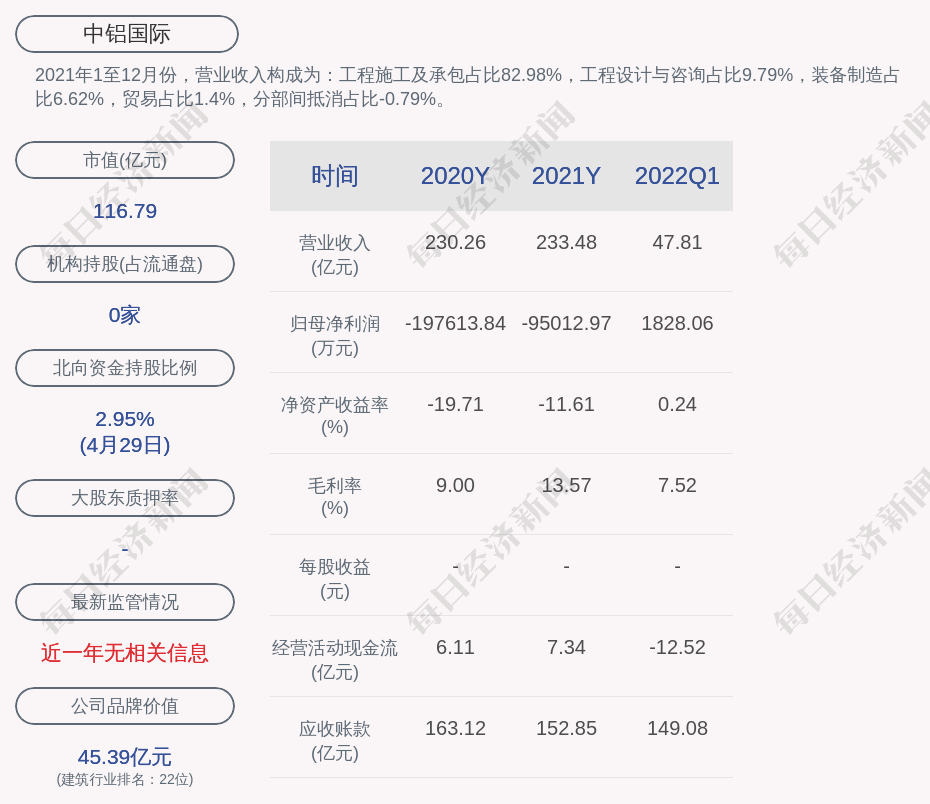Select receivables value 152.85

click(566, 728)
